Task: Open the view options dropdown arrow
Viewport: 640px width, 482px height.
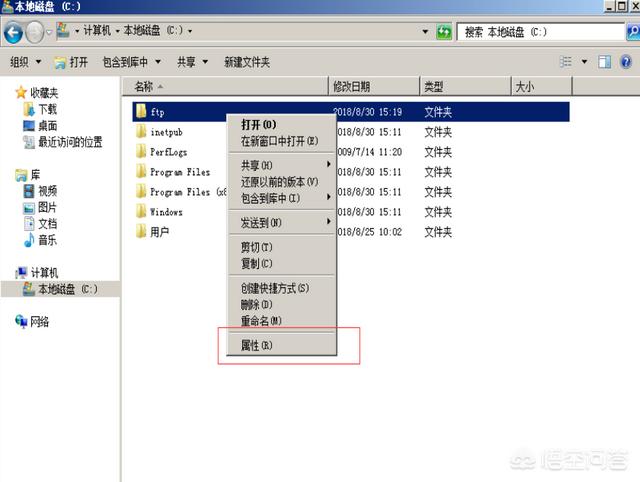Action: coord(584,62)
